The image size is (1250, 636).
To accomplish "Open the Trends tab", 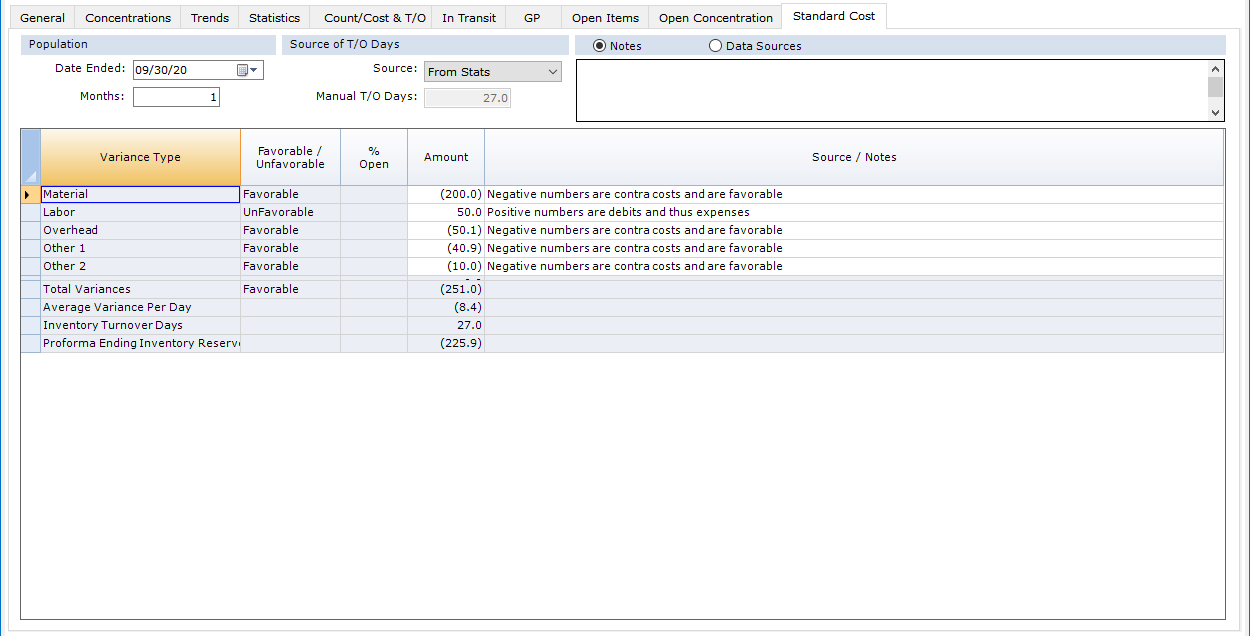I will click(209, 17).
